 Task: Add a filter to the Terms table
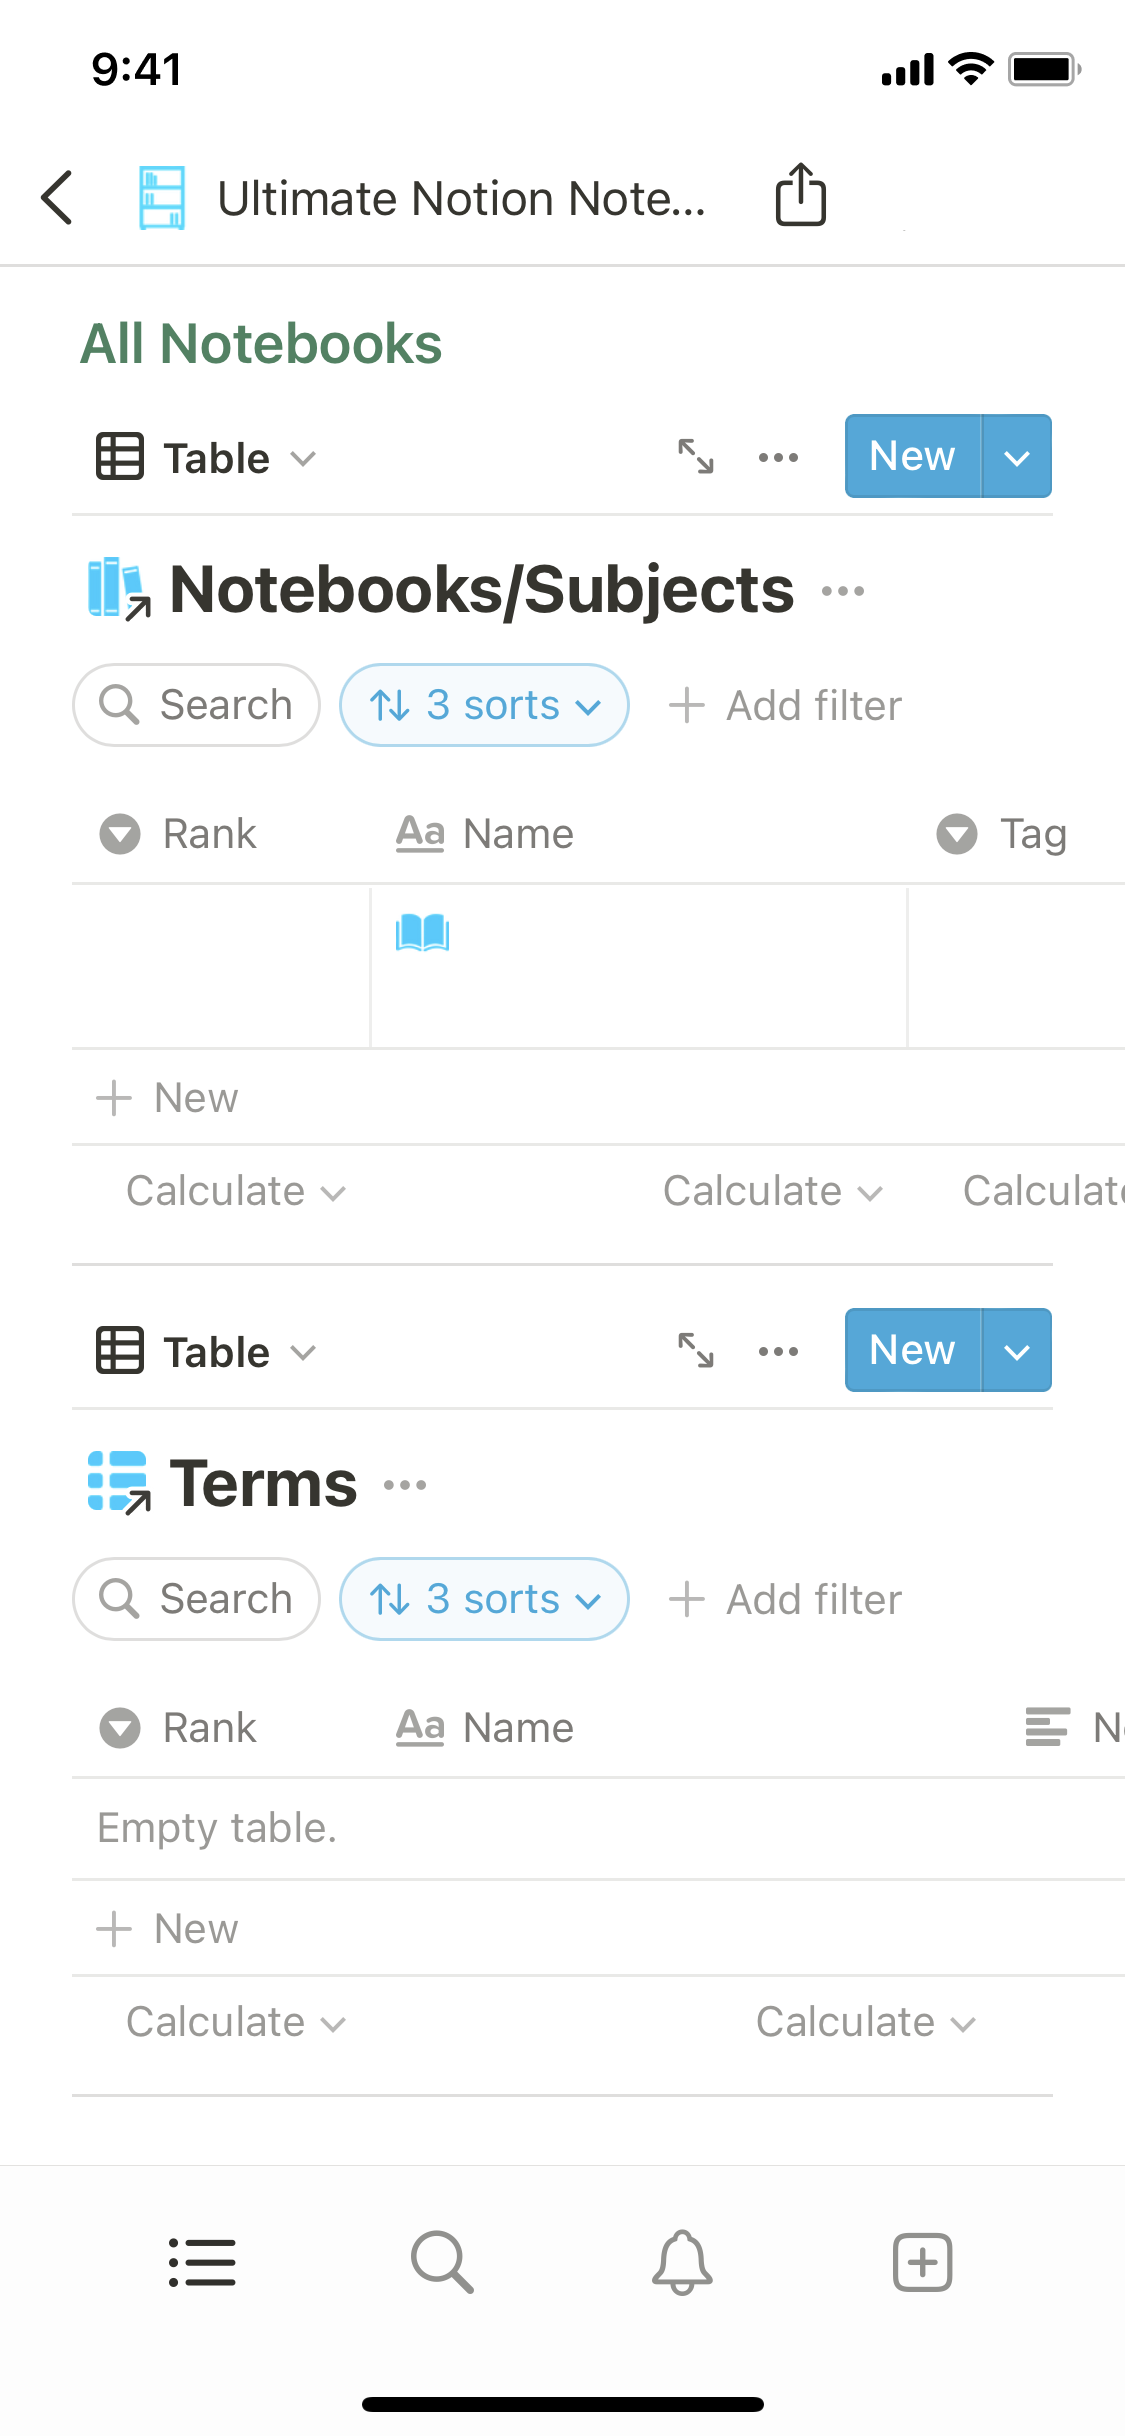pyautogui.click(x=784, y=1598)
